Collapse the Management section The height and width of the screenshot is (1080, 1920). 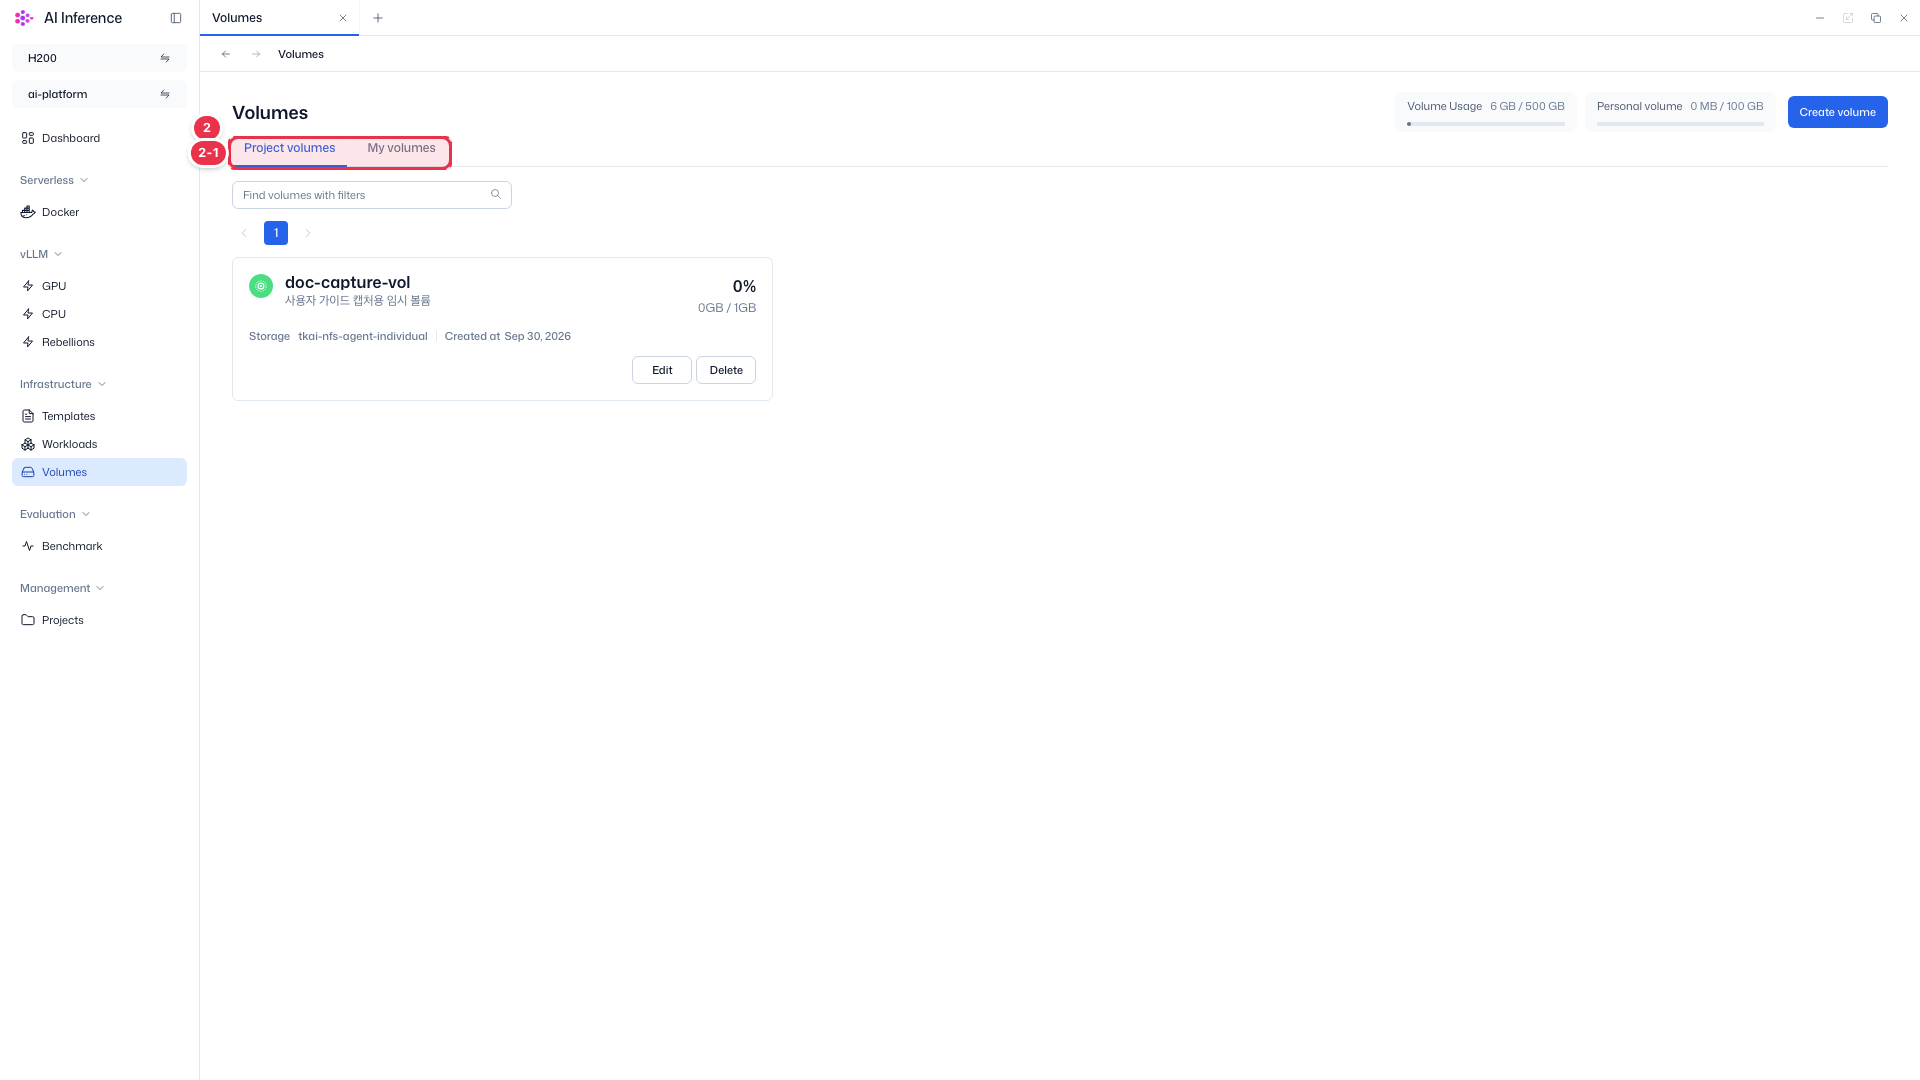pyautogui.click(x=62, y=588)
